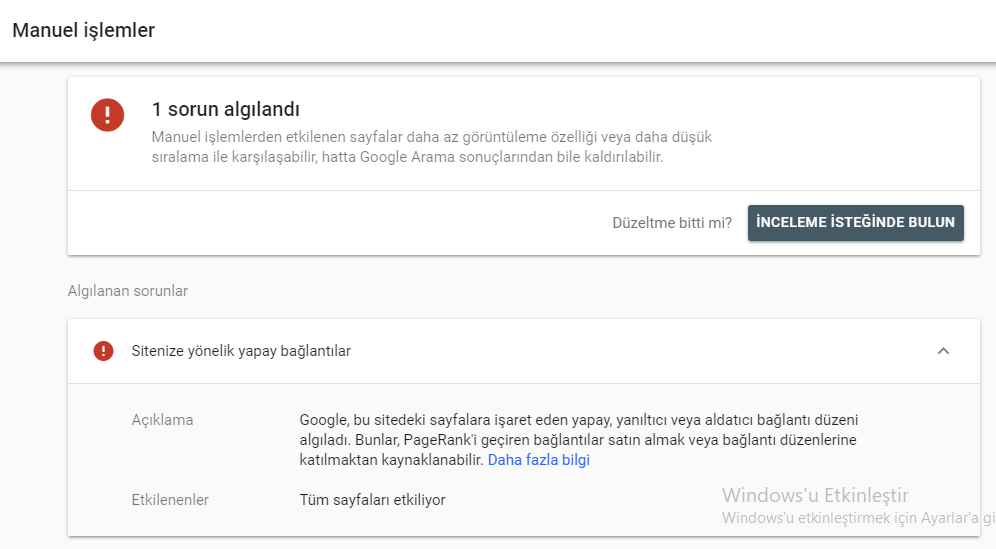Click the large red error icon

tap(107, 115)
